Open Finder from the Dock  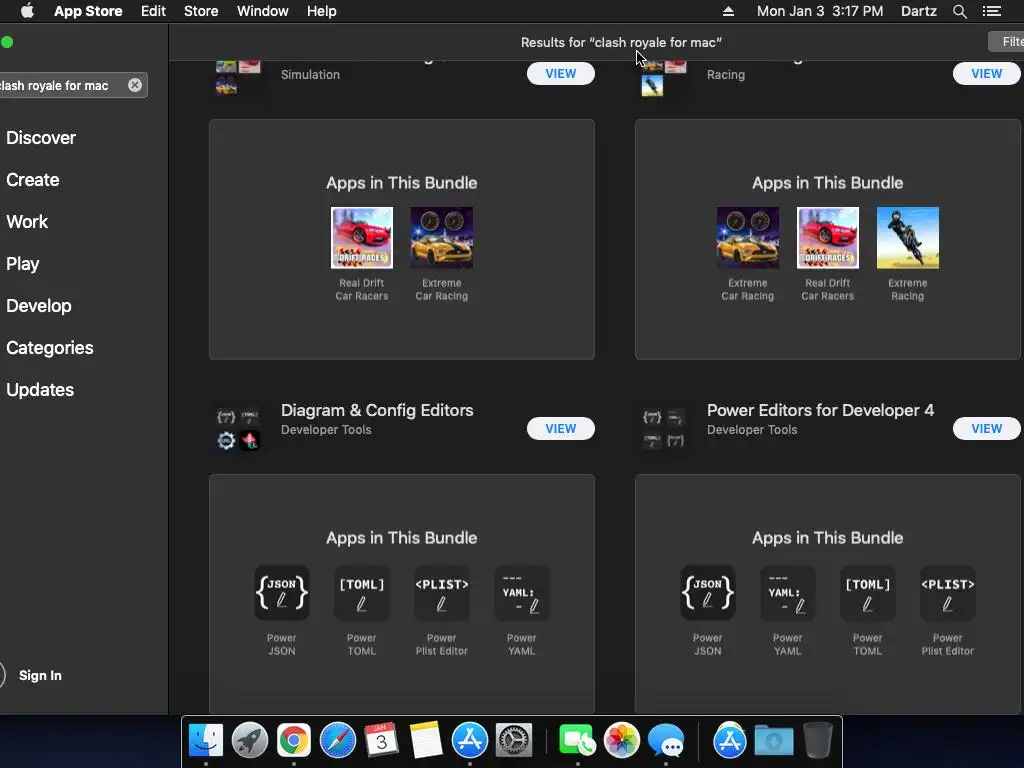coord(206,741)
